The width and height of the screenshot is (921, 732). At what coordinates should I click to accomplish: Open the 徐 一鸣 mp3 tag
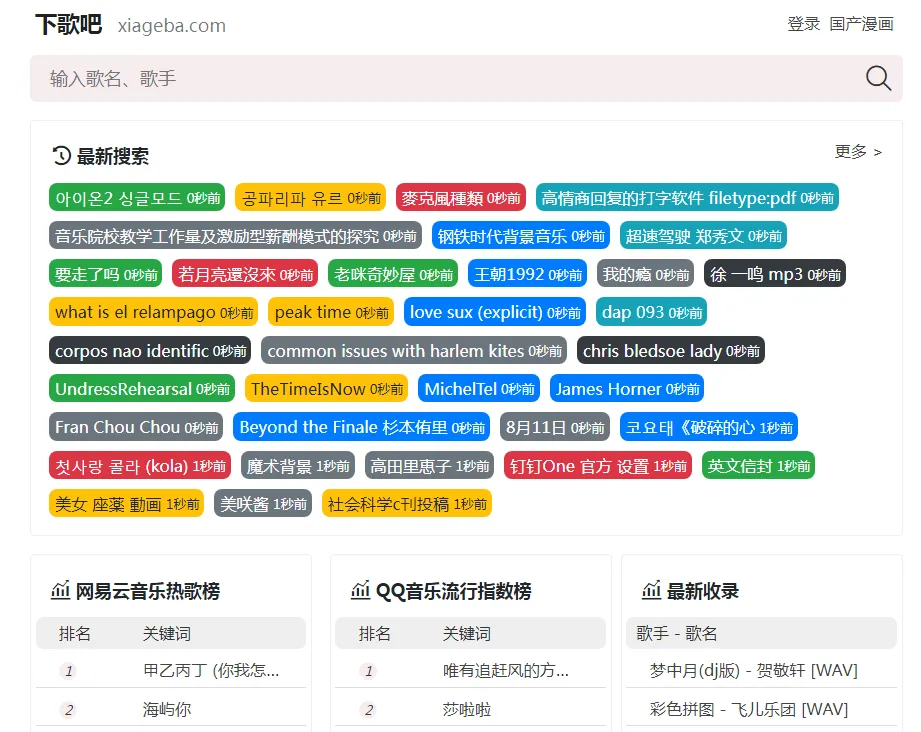(775, 274)
